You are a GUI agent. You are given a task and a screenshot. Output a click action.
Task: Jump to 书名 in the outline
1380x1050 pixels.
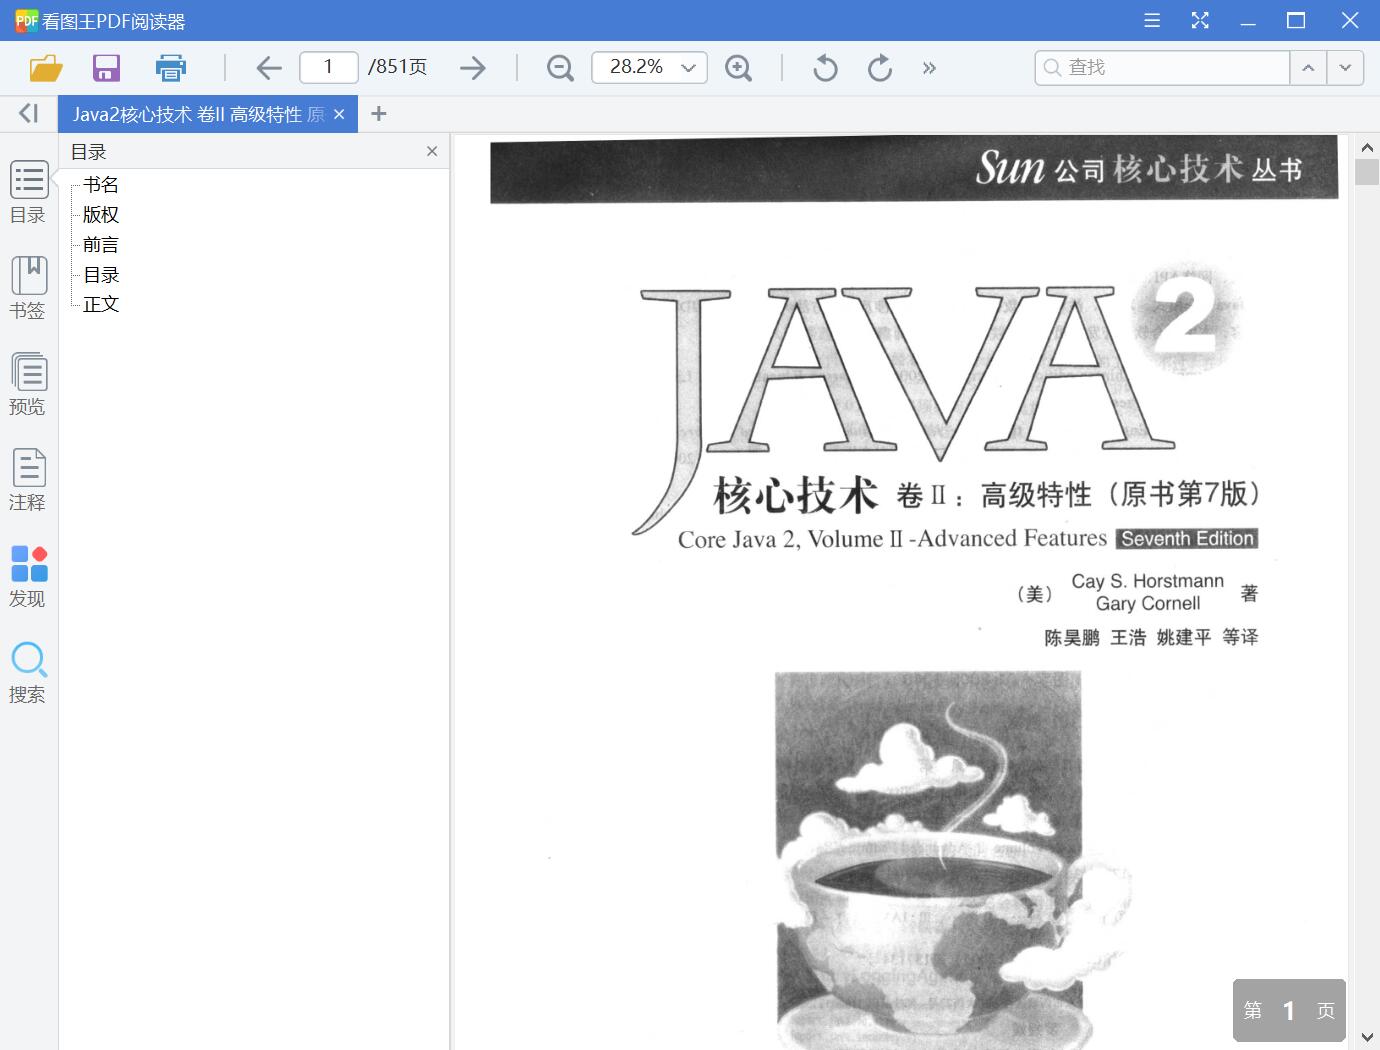tap(101, 185)
